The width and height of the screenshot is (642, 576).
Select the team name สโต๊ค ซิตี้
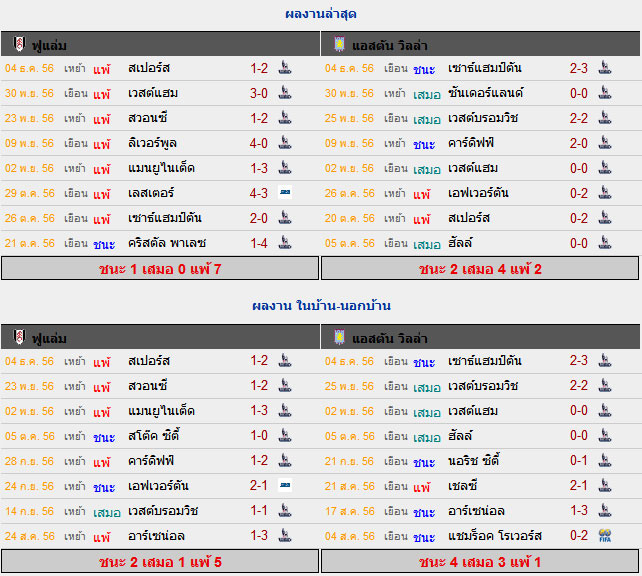(x=153, y=435)
